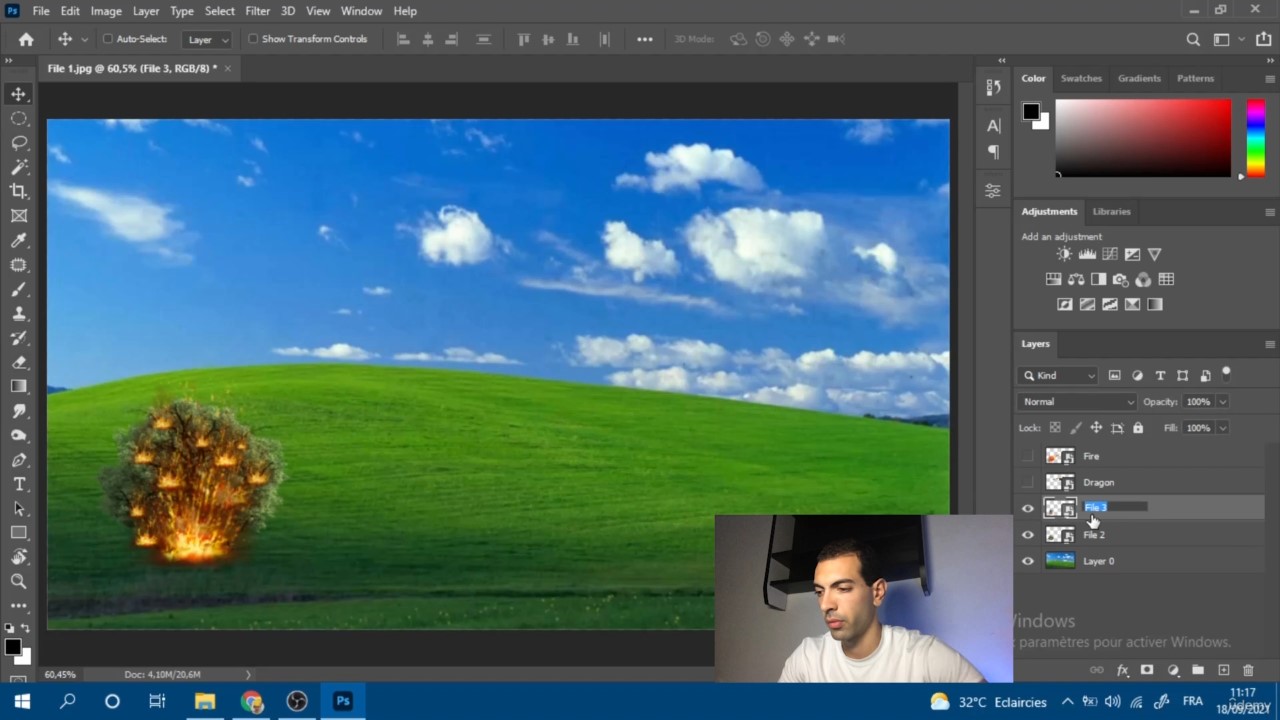The width and height of the screenshot is (1280, 720).
Task: Delete the selected layer with trash icon
Action: tap(1248, 670)
